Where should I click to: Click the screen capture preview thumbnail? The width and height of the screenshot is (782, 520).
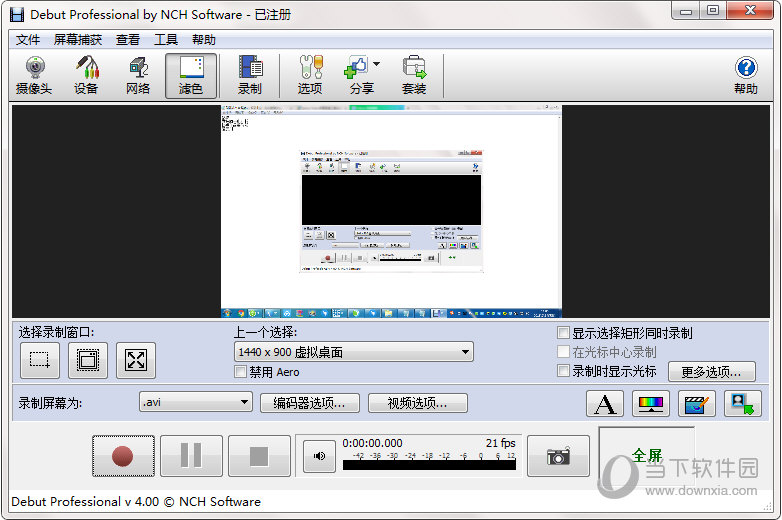[391, 211]
